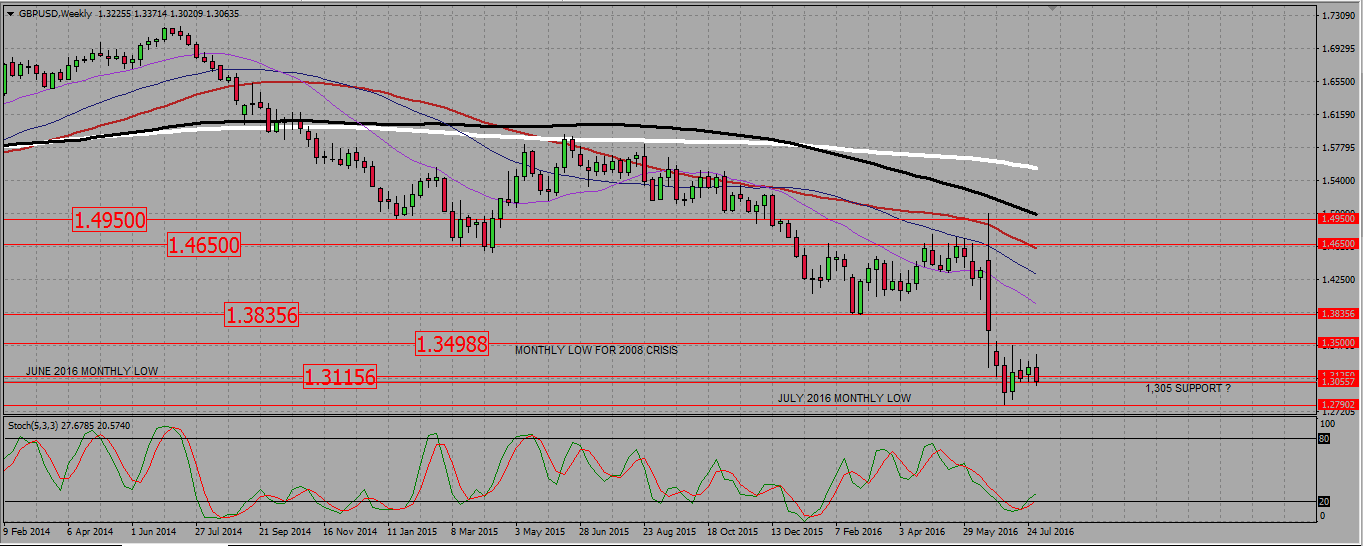Viewport: 1363px width, 546px height.
Task: Click the chart shift marker triangle at top
Action: tap(1052, 9)
